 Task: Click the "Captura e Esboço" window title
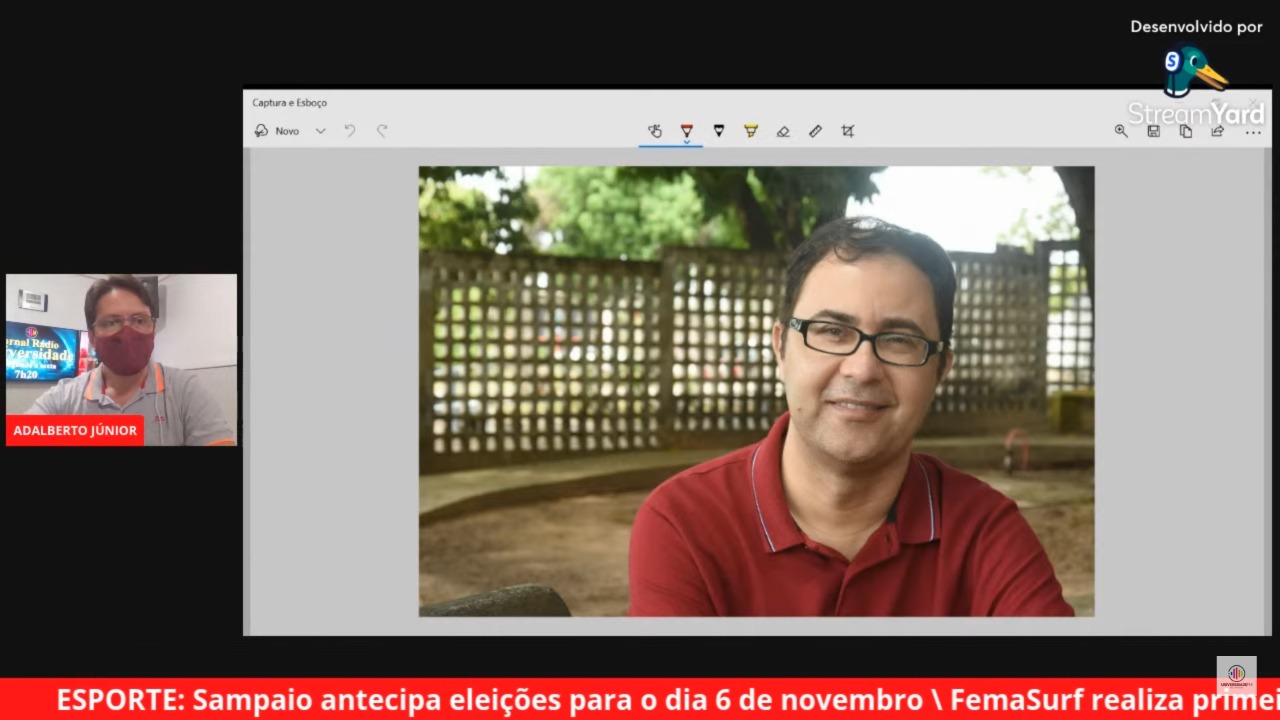[289, 103]
